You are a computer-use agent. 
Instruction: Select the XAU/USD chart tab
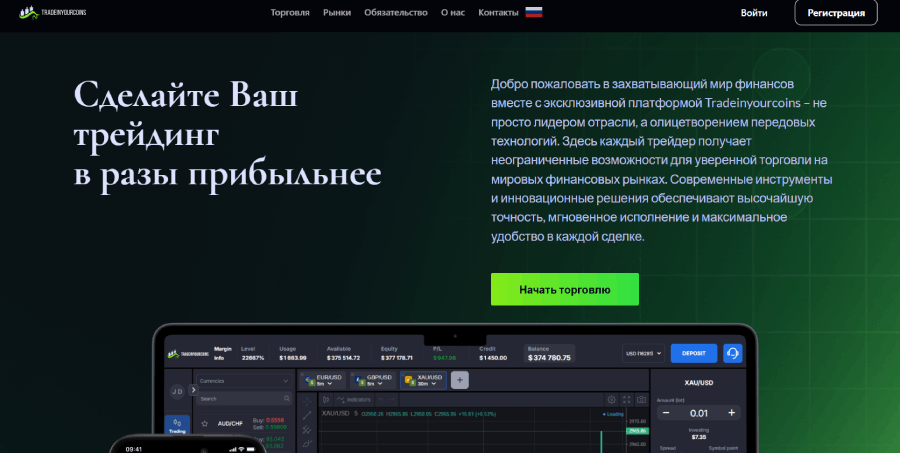pos(424,380)
